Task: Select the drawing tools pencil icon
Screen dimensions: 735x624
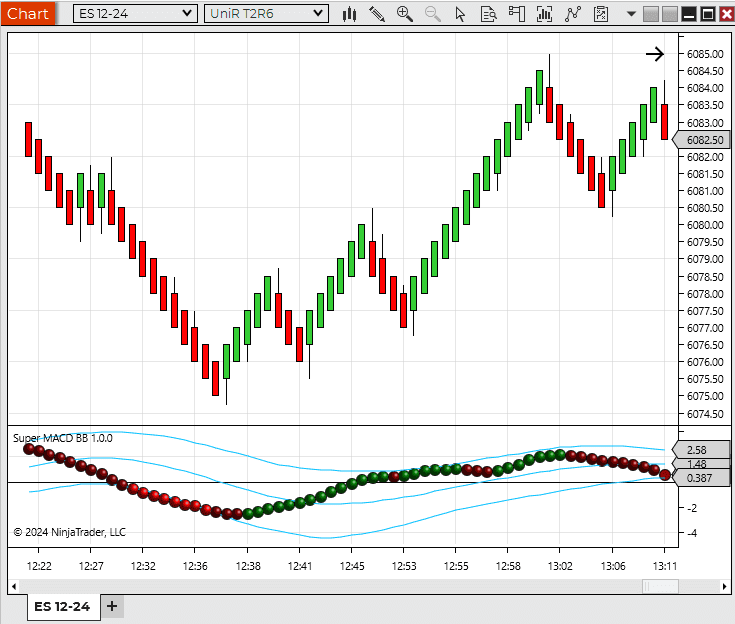Action: [x=377, y=14]
